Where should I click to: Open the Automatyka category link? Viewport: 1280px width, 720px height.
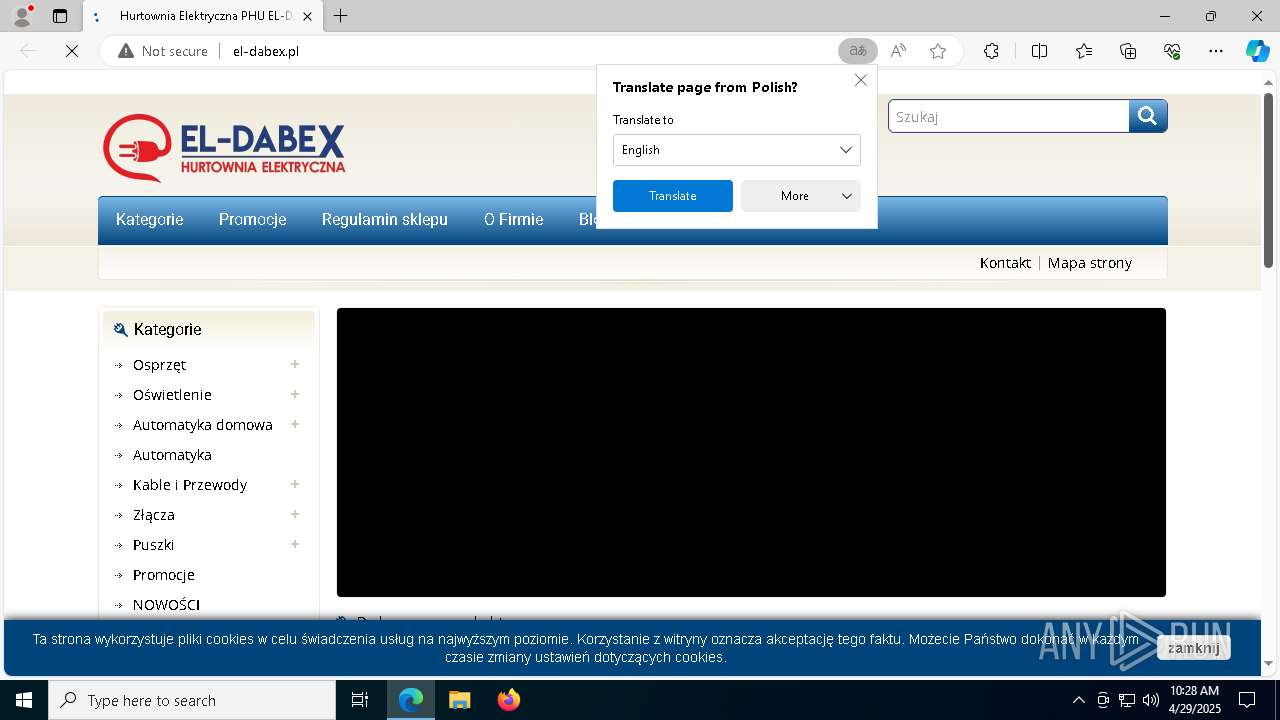[x=172, y=455]
